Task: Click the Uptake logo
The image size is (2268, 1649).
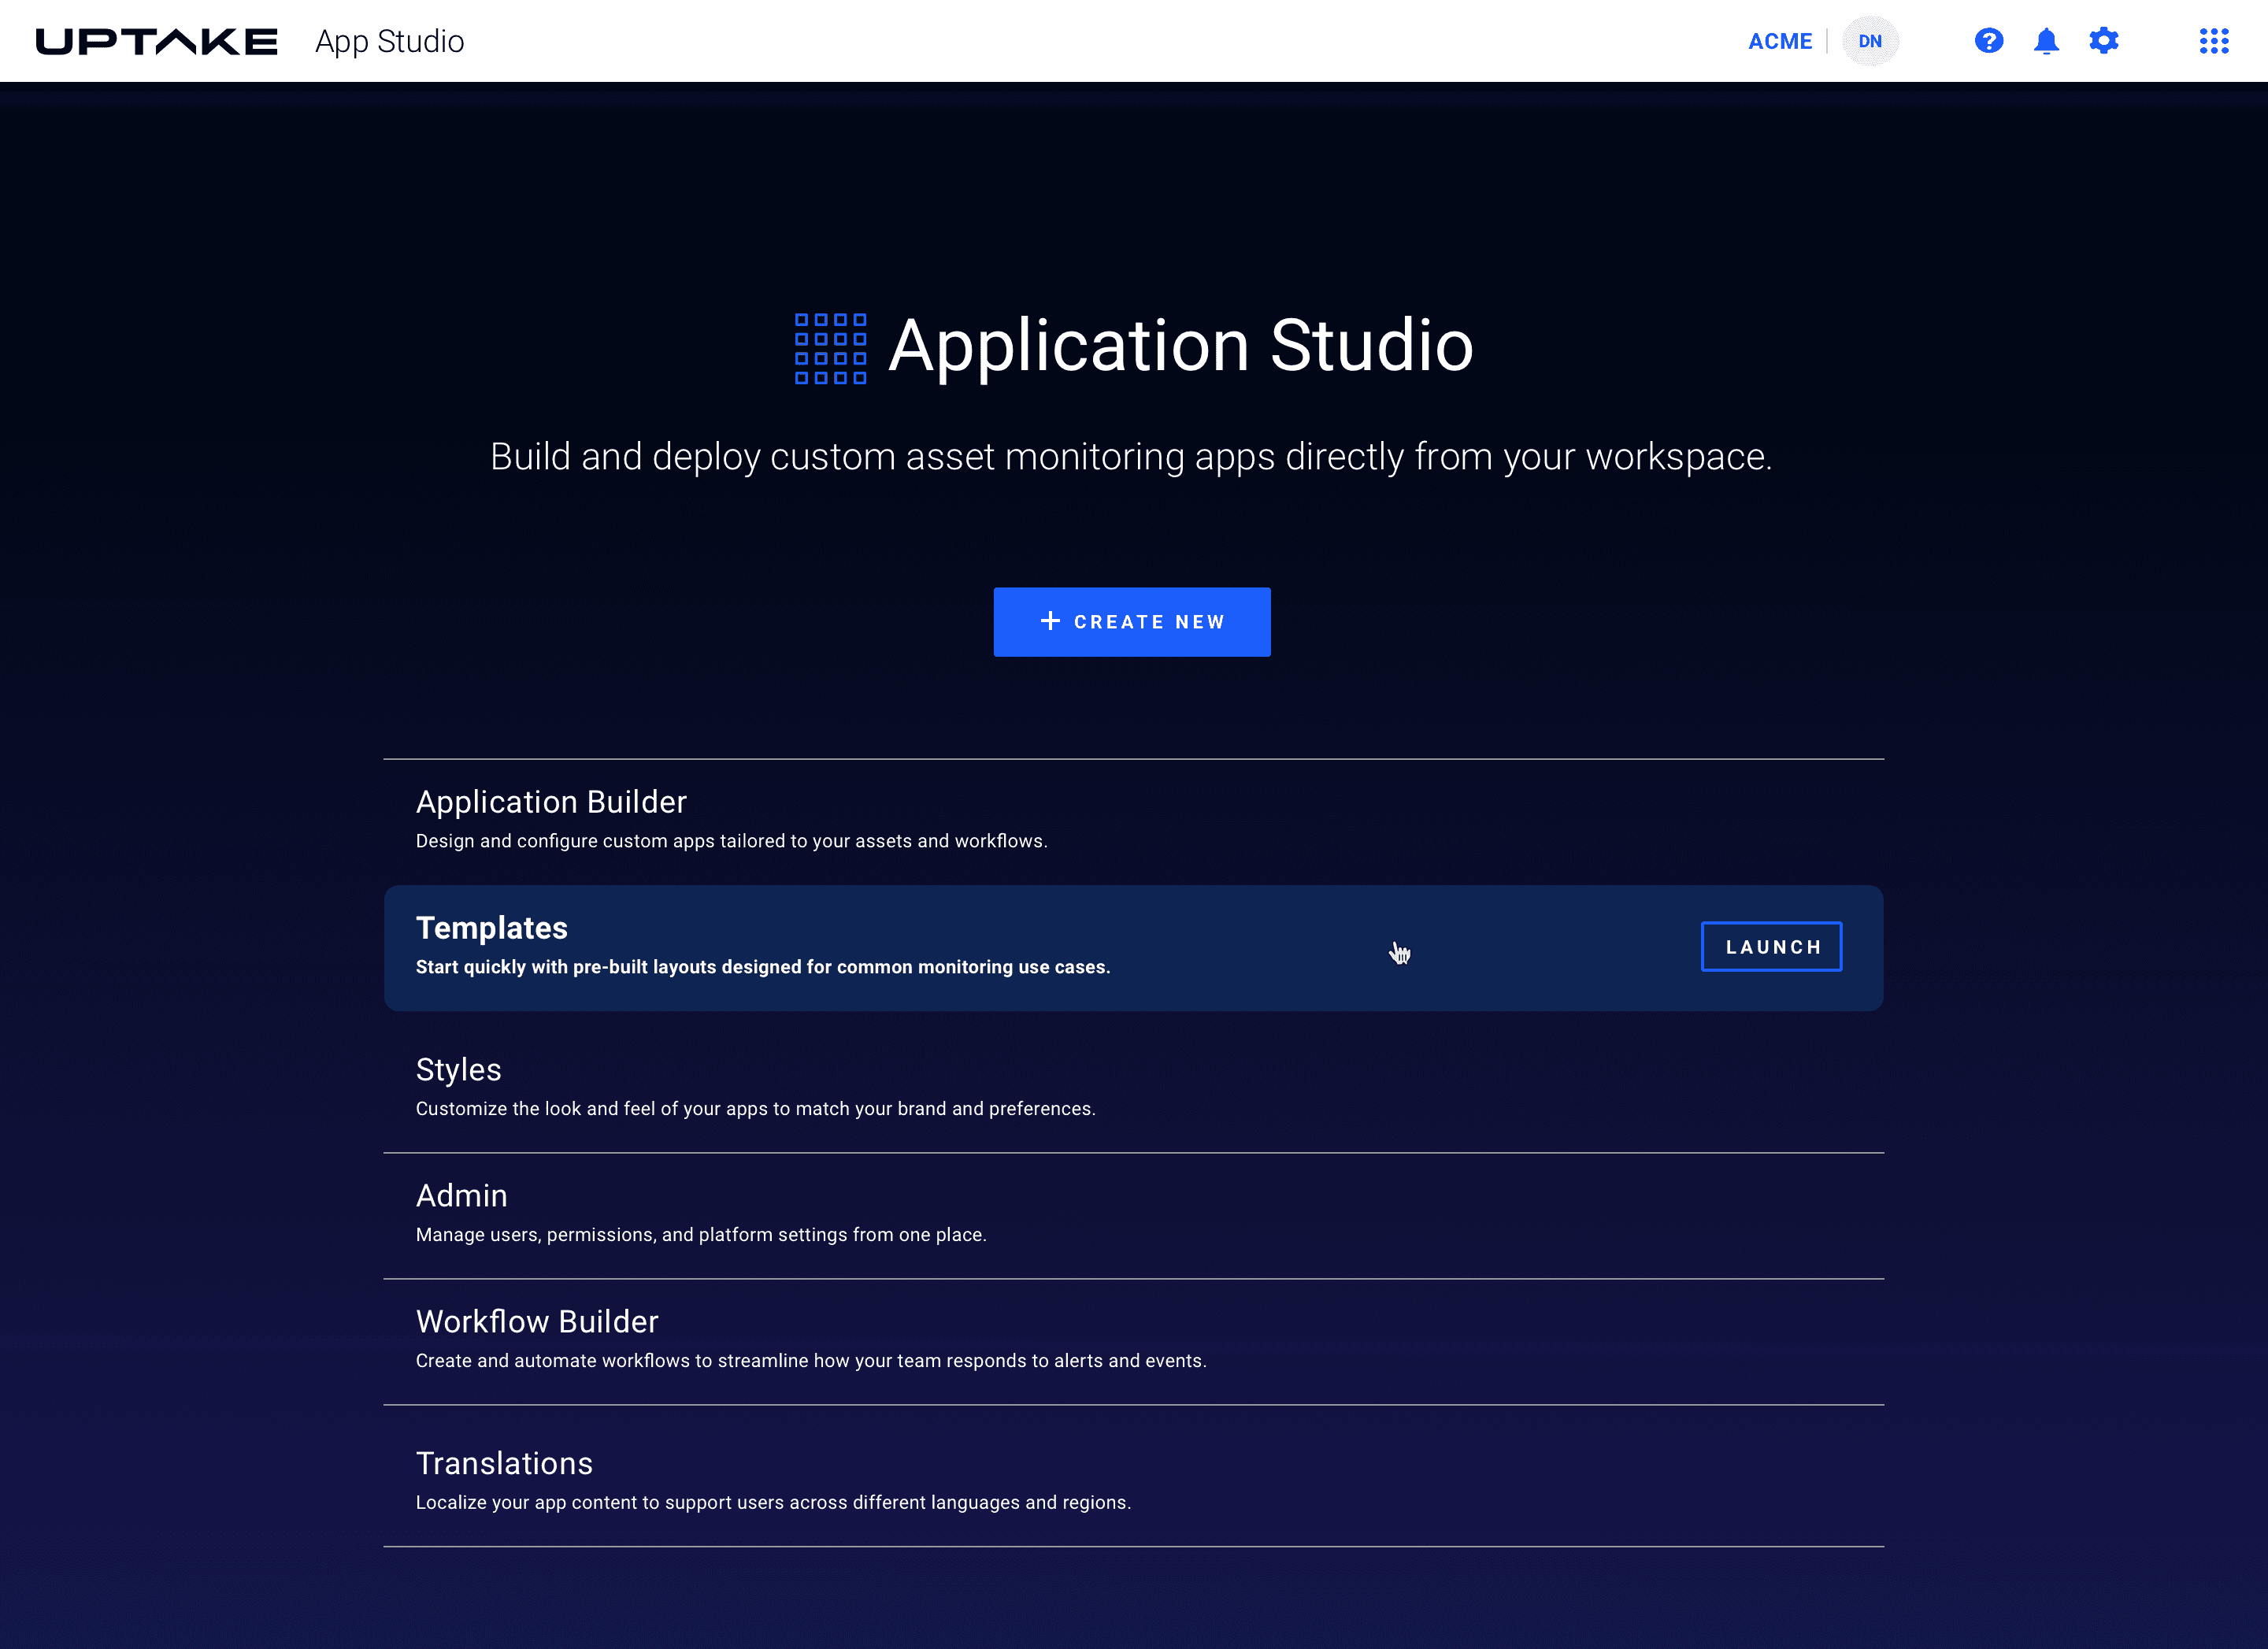Action: pos(156,41)
